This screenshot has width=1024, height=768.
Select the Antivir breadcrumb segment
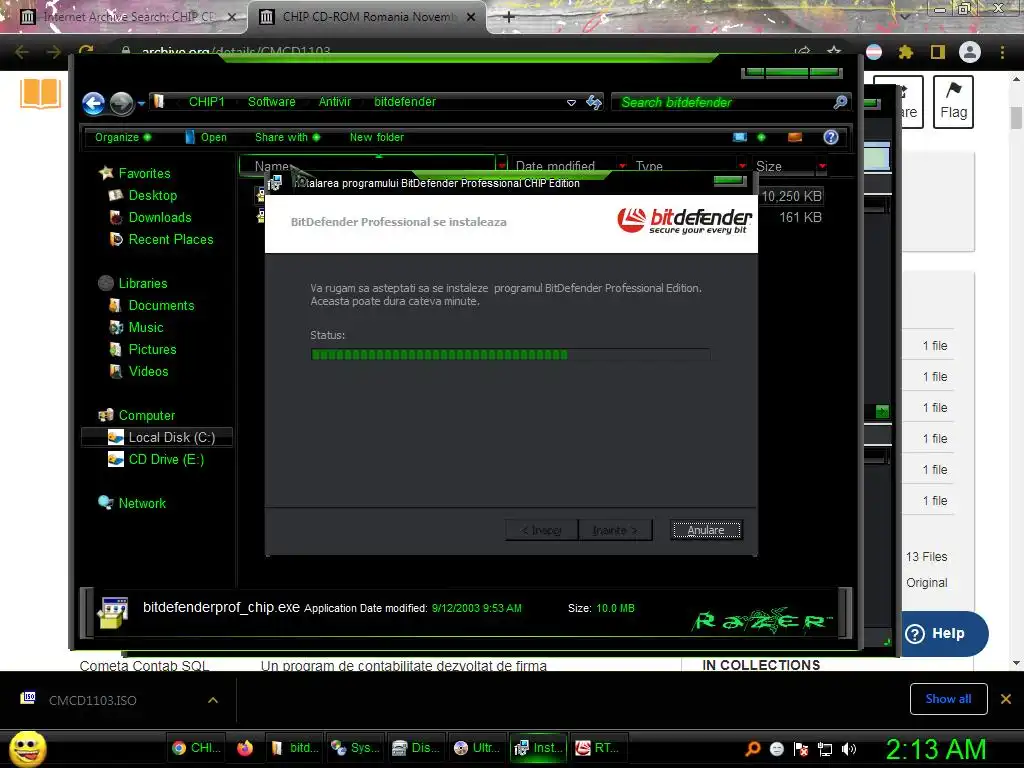(334, 102)
